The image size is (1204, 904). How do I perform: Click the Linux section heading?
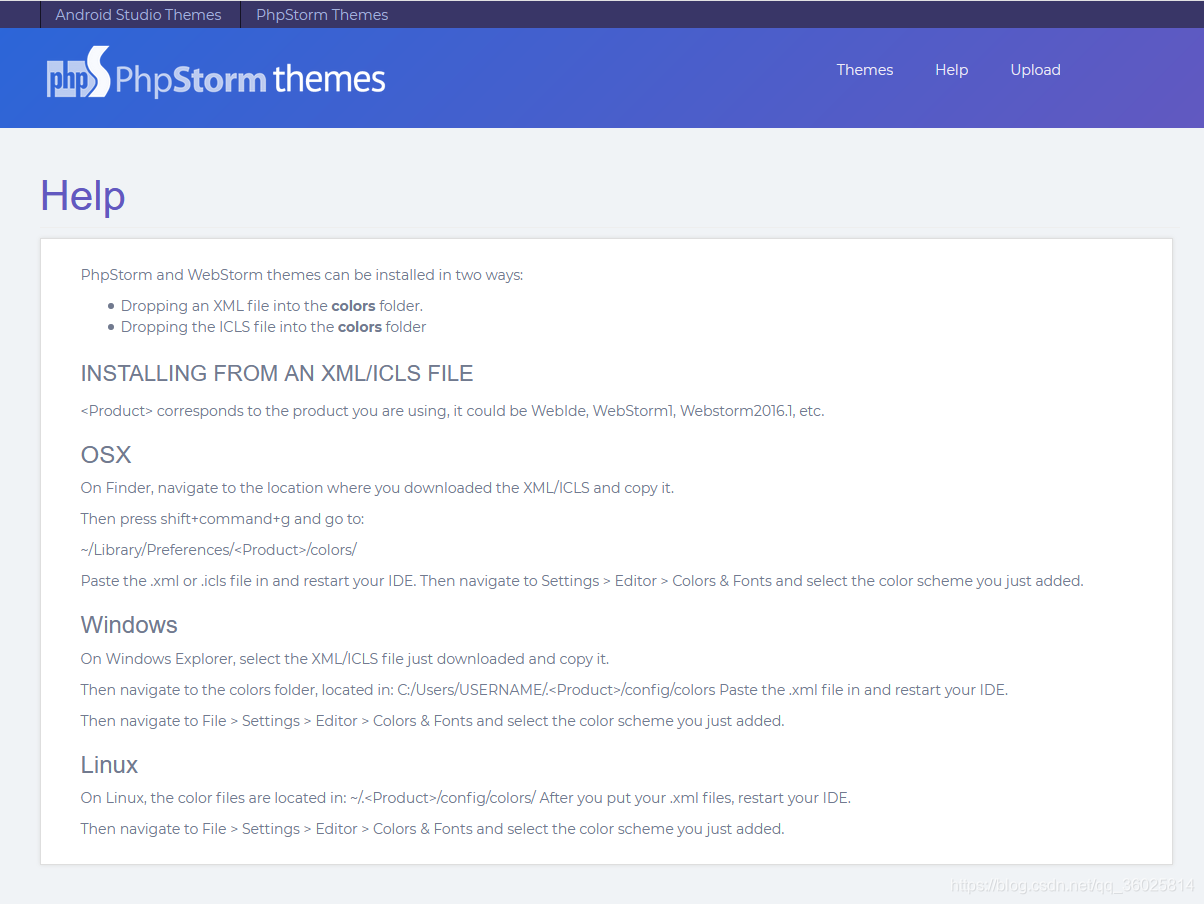point(109,765)
